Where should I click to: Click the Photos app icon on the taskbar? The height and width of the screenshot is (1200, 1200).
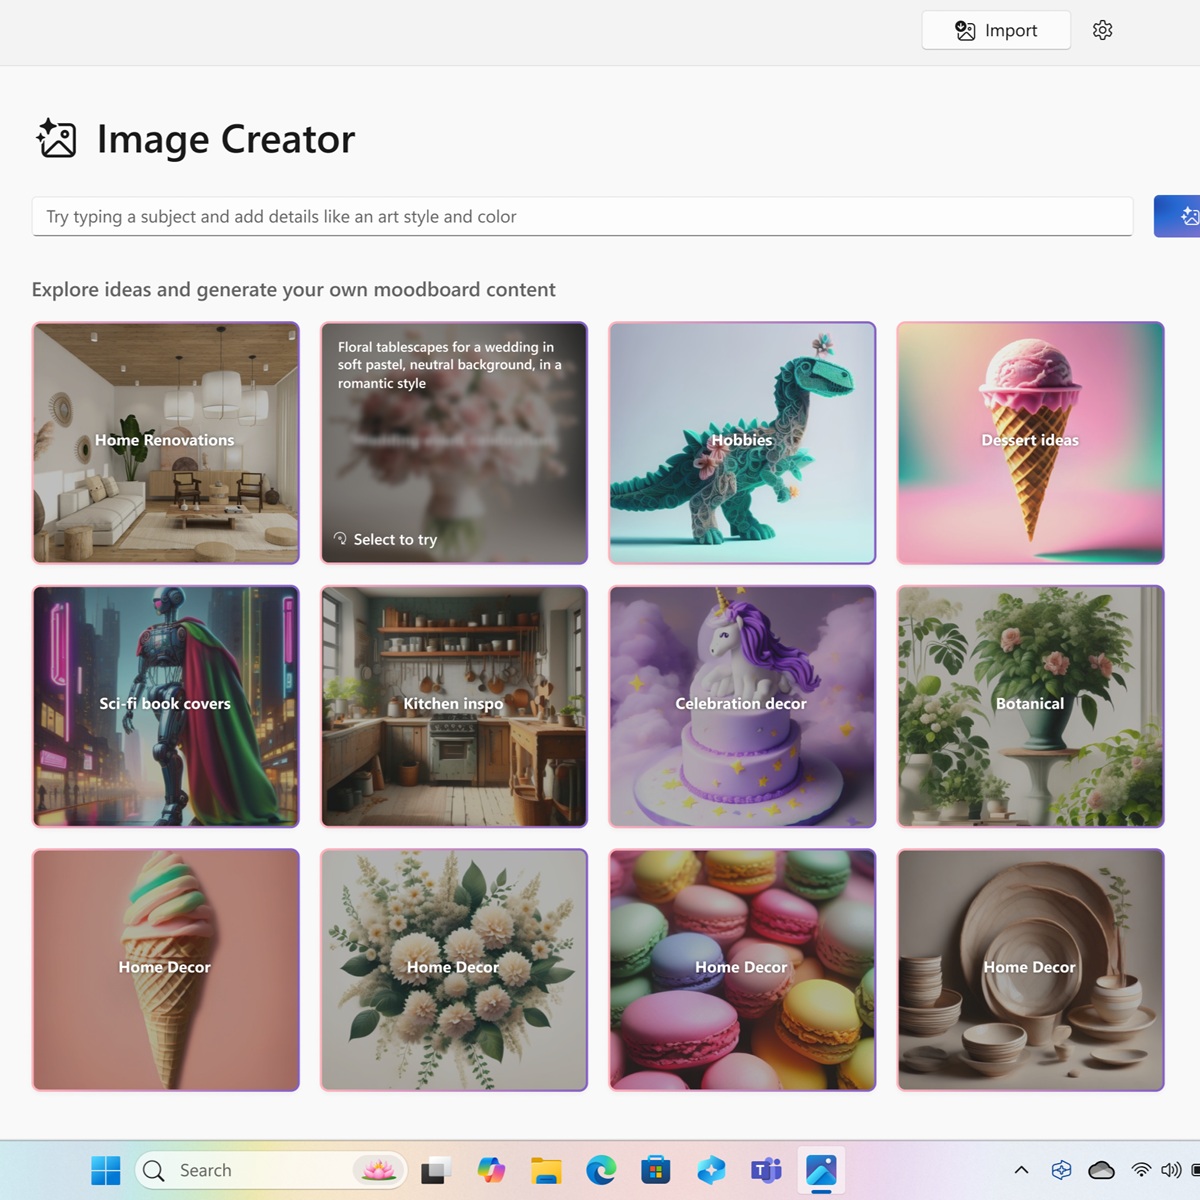point(820,1170)
